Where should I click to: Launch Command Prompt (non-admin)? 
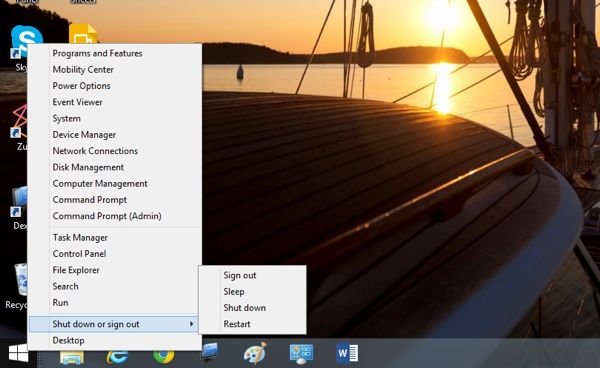pyautogui.click(x=115, y=200)
